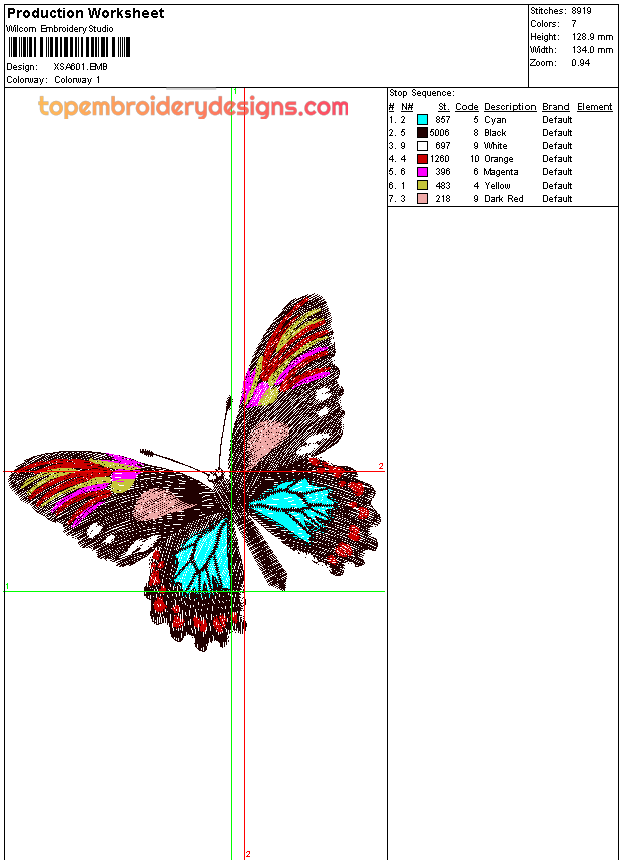Select the 'White' description text
This screenshot has height=860, width=620.
pos(495,146)
